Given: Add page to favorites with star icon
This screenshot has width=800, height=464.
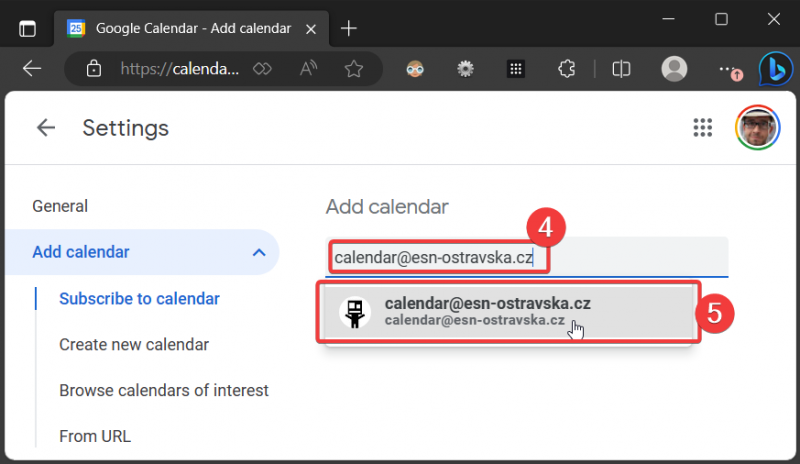Looking at the screenshot, I should (353, 69).
